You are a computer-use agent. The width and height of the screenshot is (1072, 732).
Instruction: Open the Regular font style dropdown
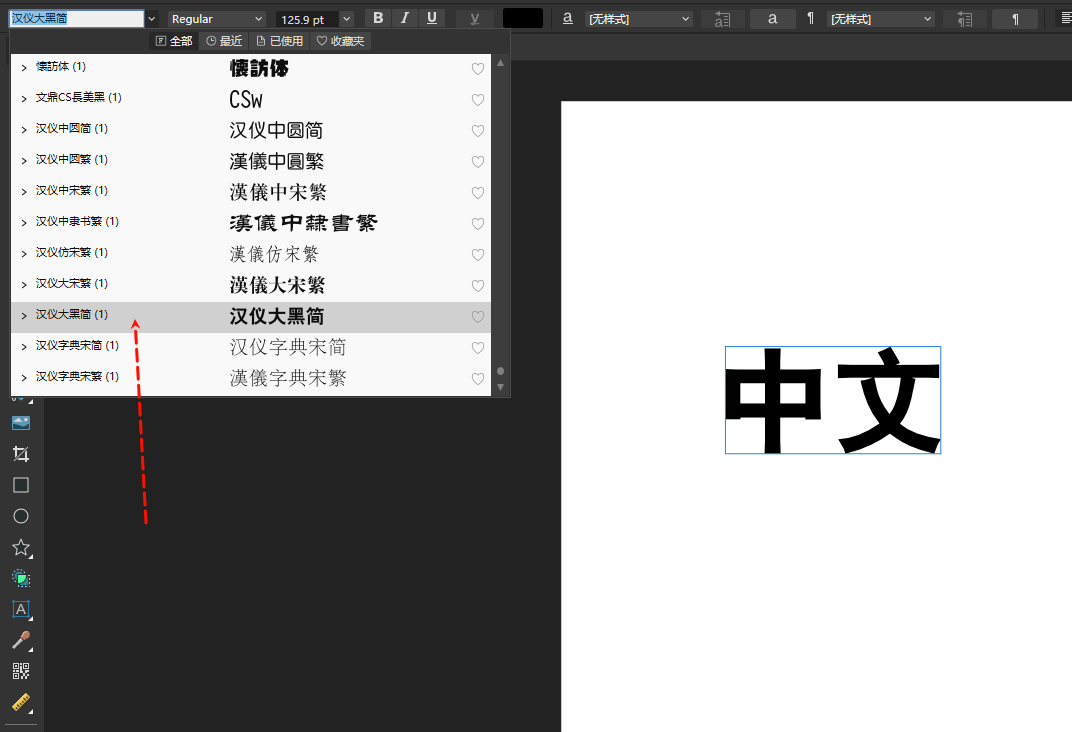tap(259, 18)
